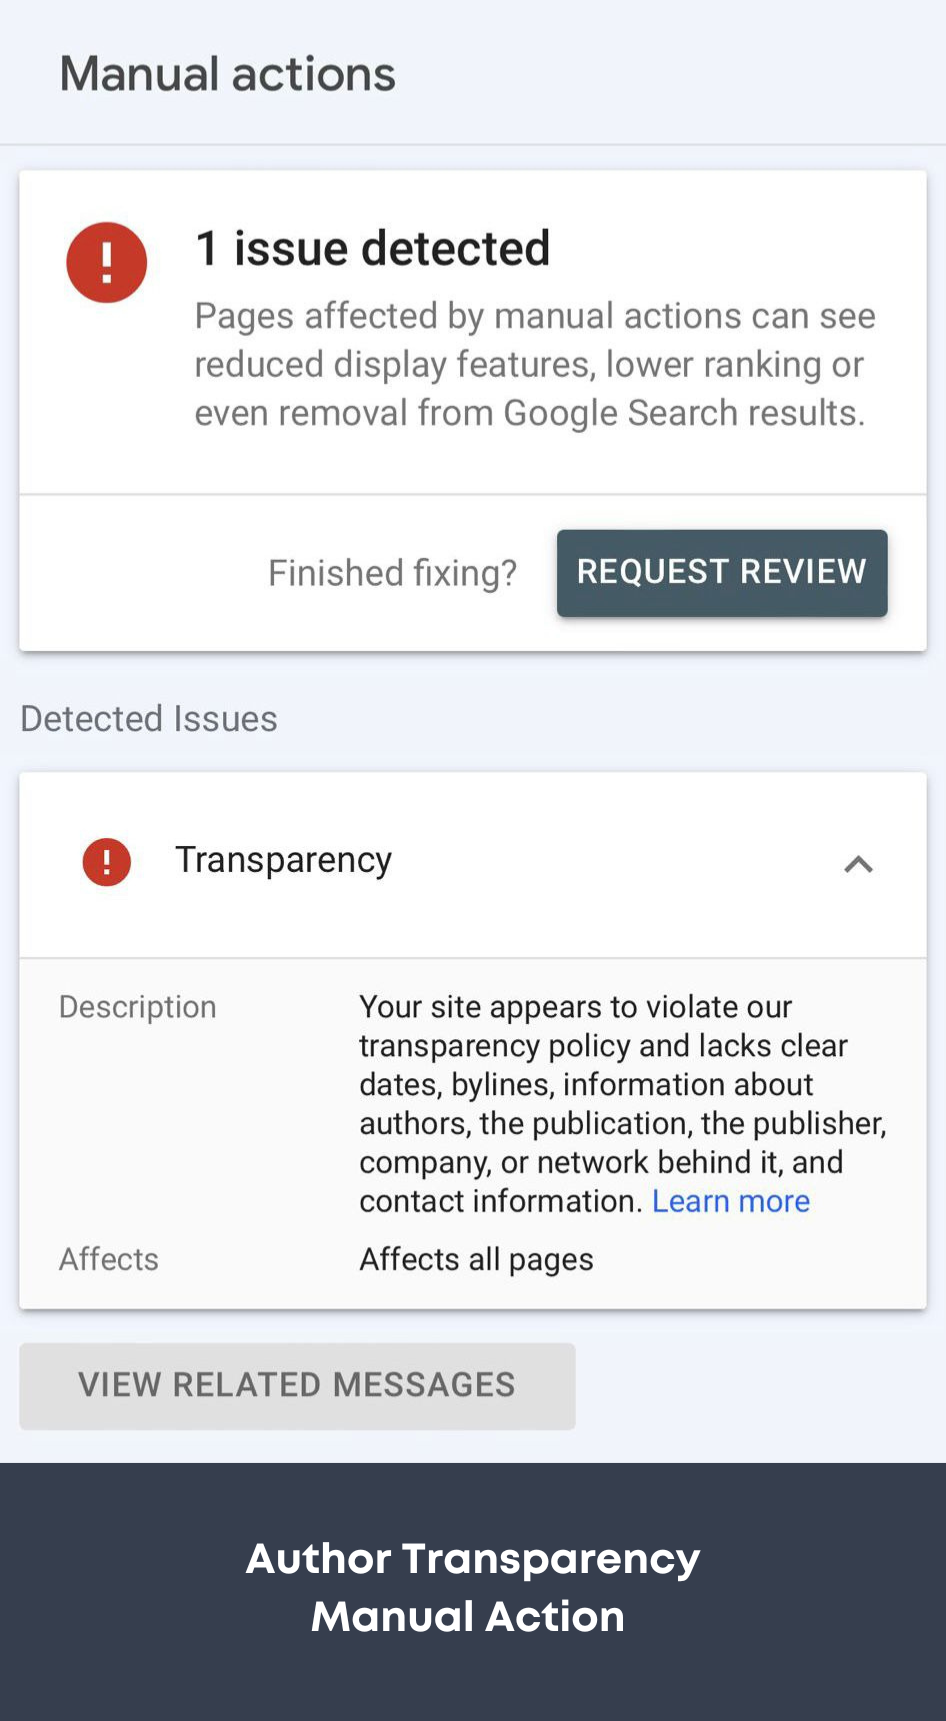Select the 'Affects all pages' value

(x=476, y=1258)
